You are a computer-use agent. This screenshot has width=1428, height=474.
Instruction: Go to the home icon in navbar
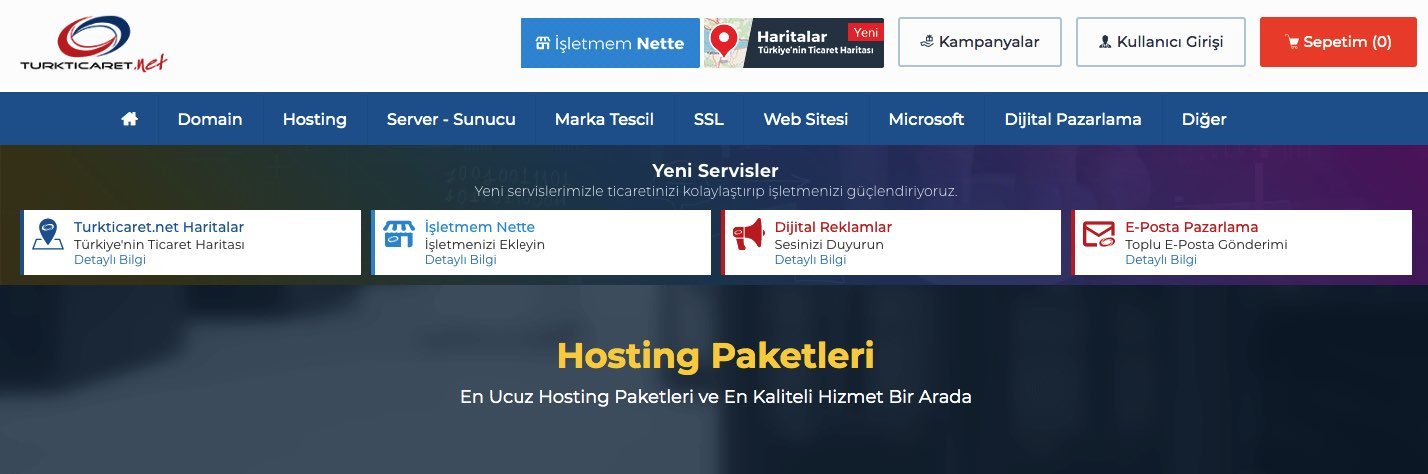coord(129,119)
